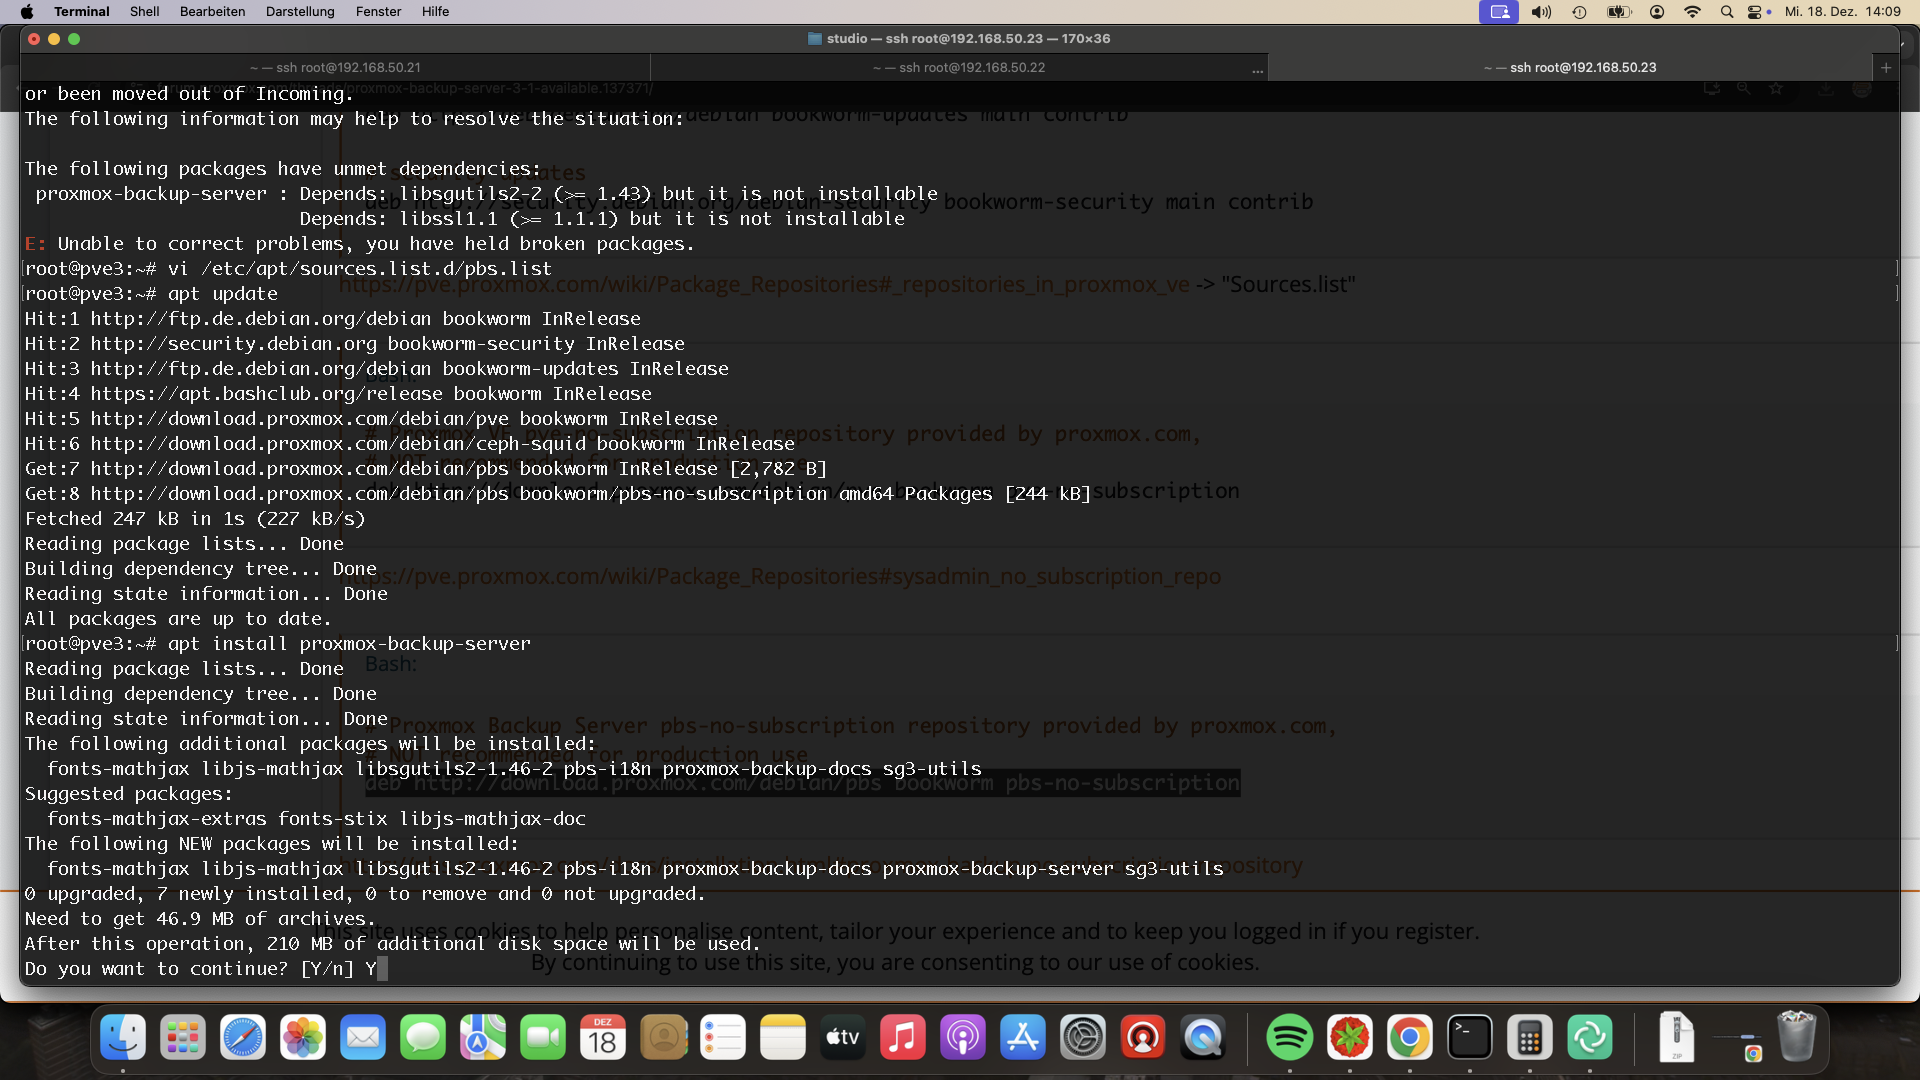Open Music app in the Dock
1920x1080 pixels.
(x=903, y=1037)
